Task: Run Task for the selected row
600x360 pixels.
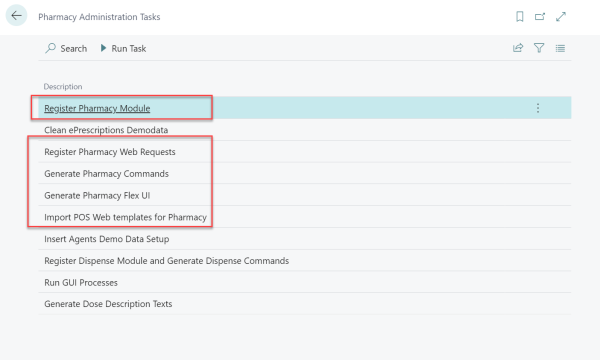Action: coord(123,49)
